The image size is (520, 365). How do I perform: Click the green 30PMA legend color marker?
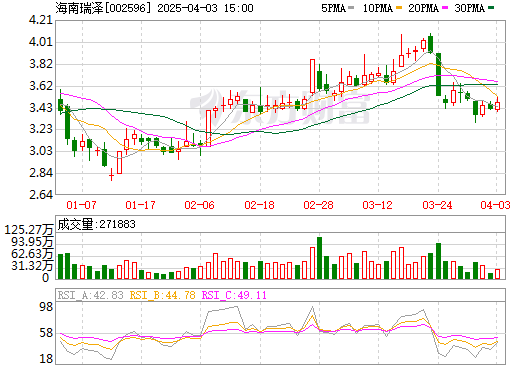pos(491,8)
